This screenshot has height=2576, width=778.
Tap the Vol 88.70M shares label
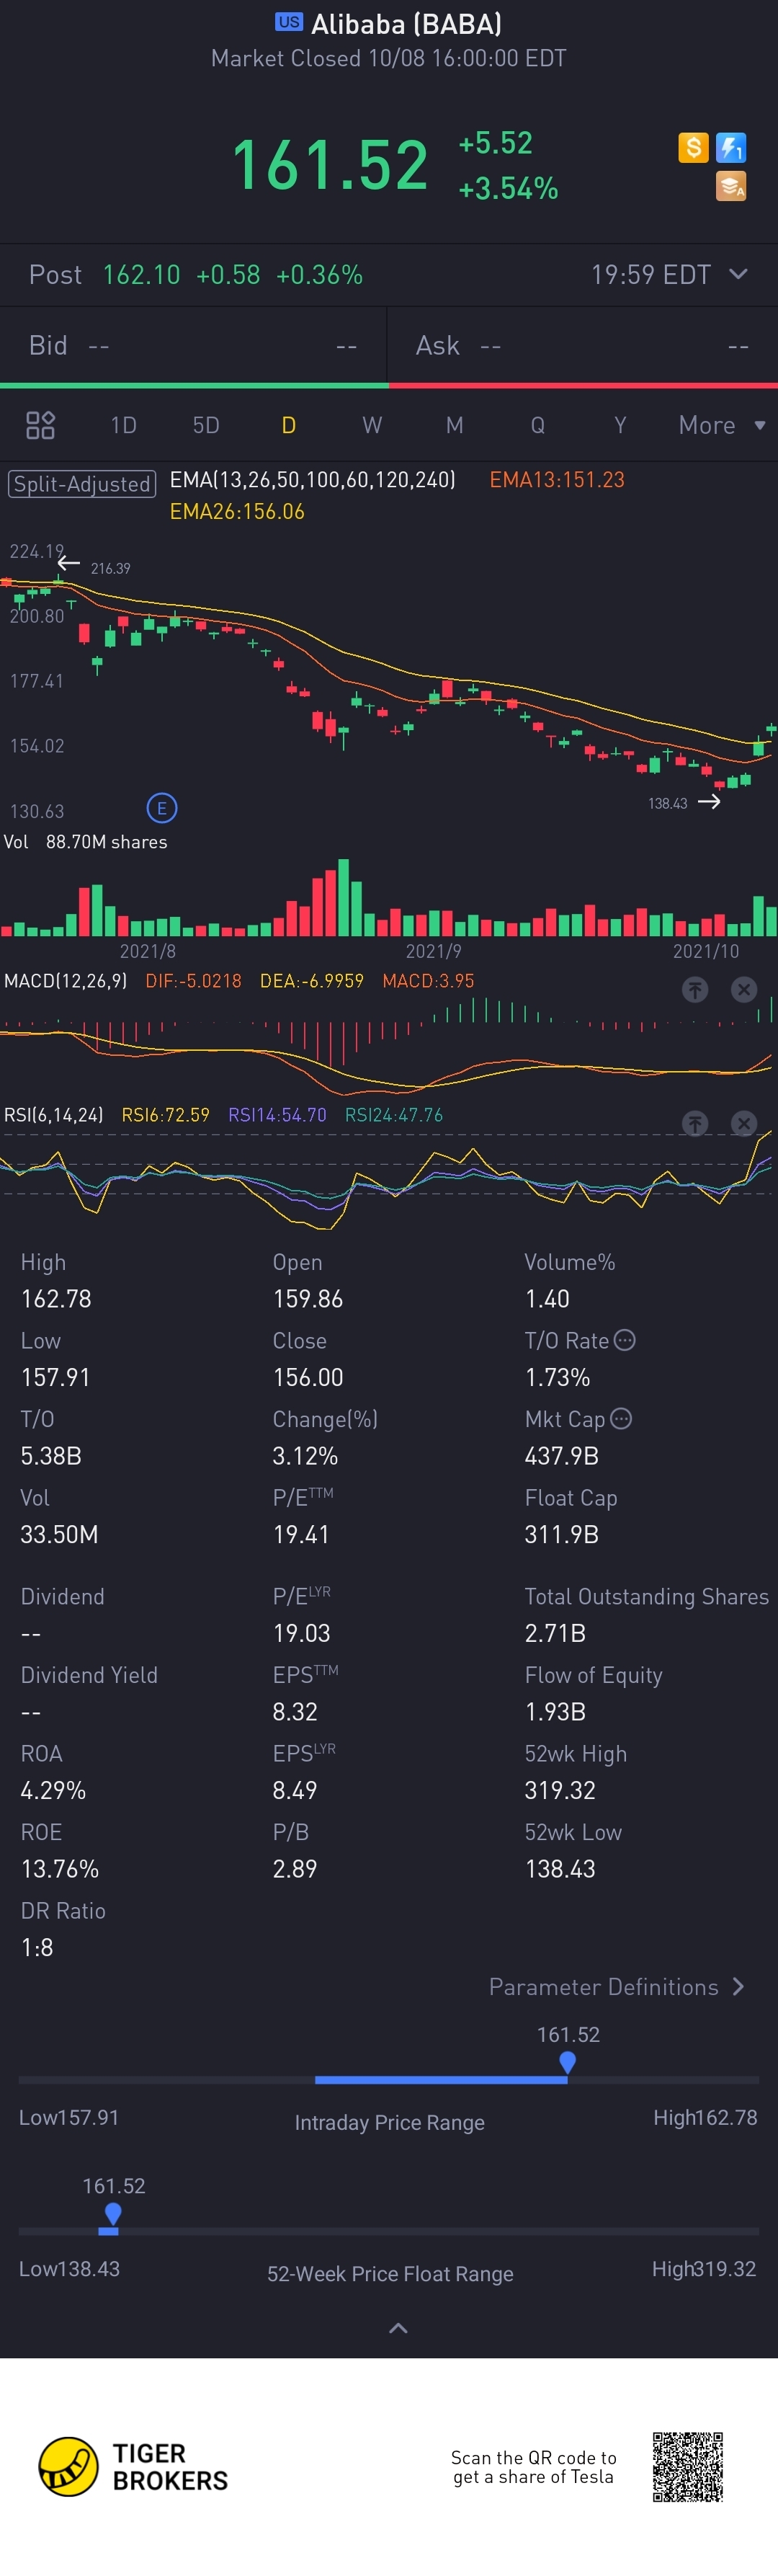click(x=86, y=842)
